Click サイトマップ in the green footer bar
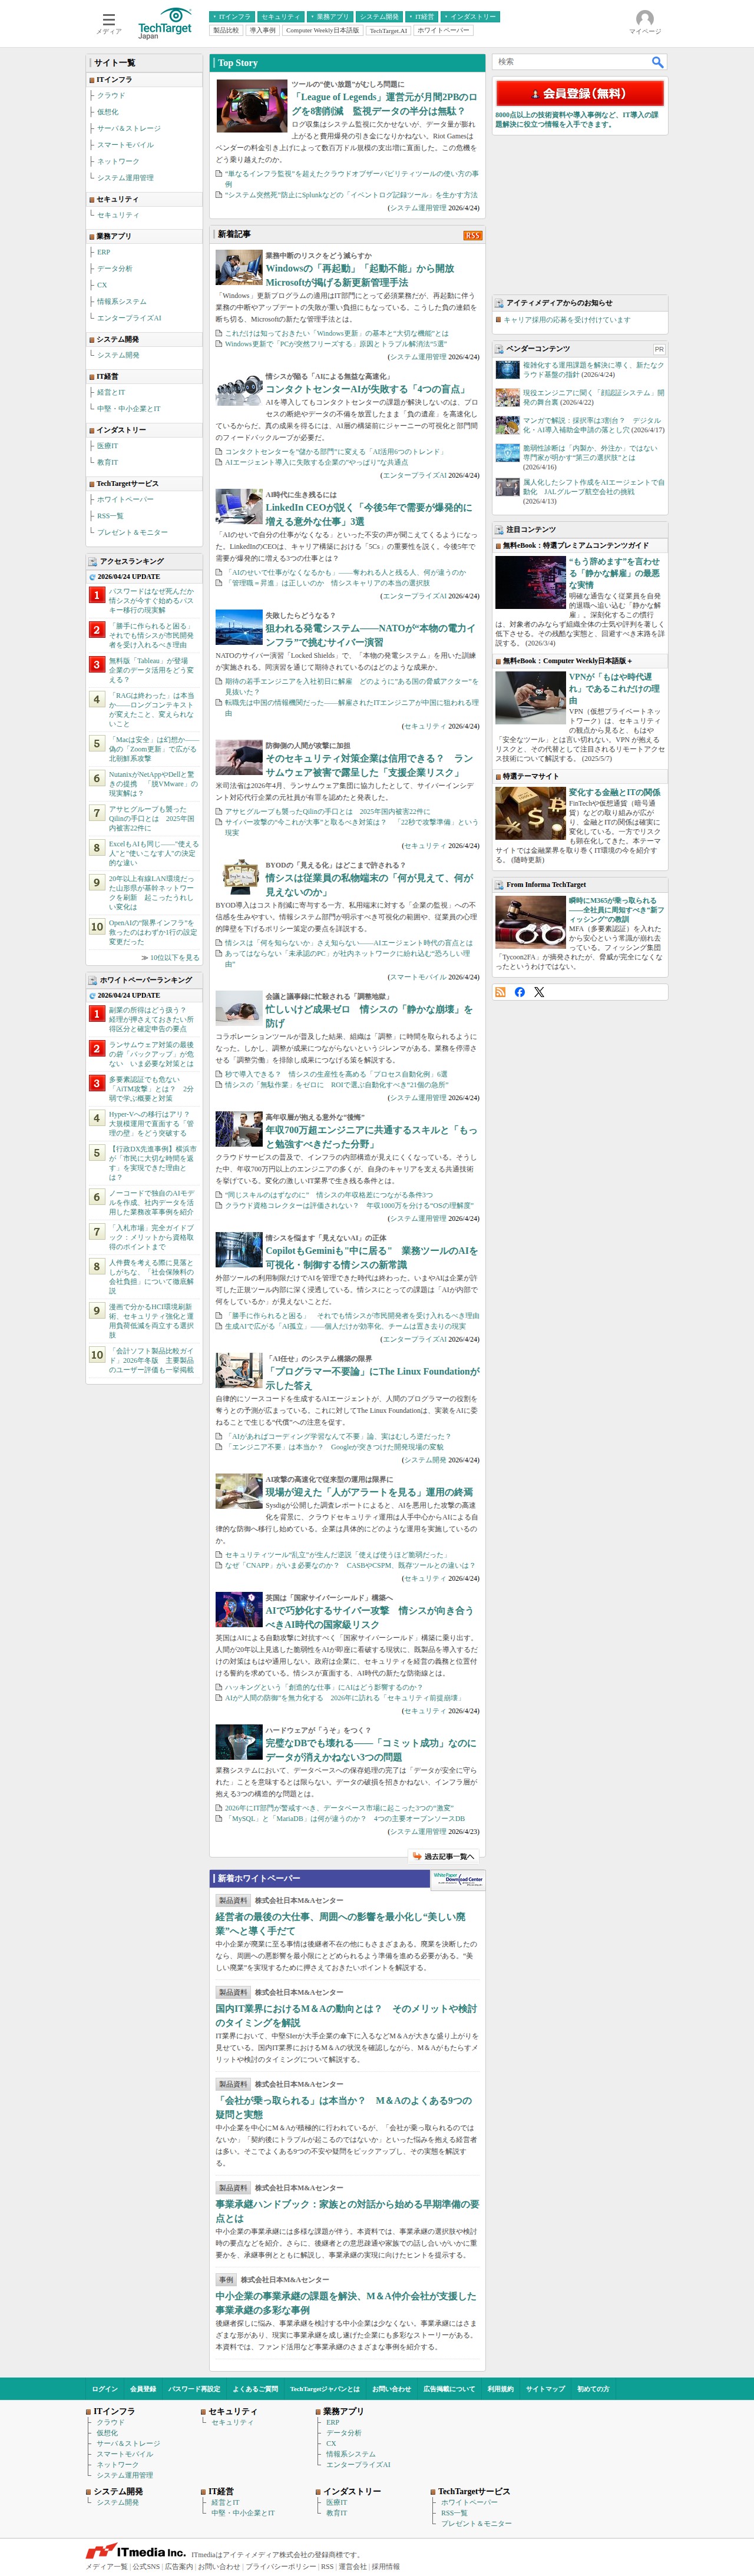 [545, 2388]
